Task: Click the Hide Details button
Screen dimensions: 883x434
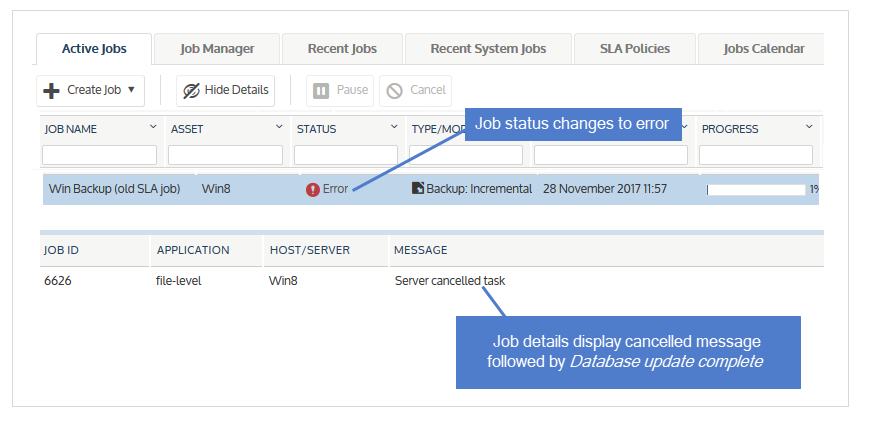Action: [225, 91]
